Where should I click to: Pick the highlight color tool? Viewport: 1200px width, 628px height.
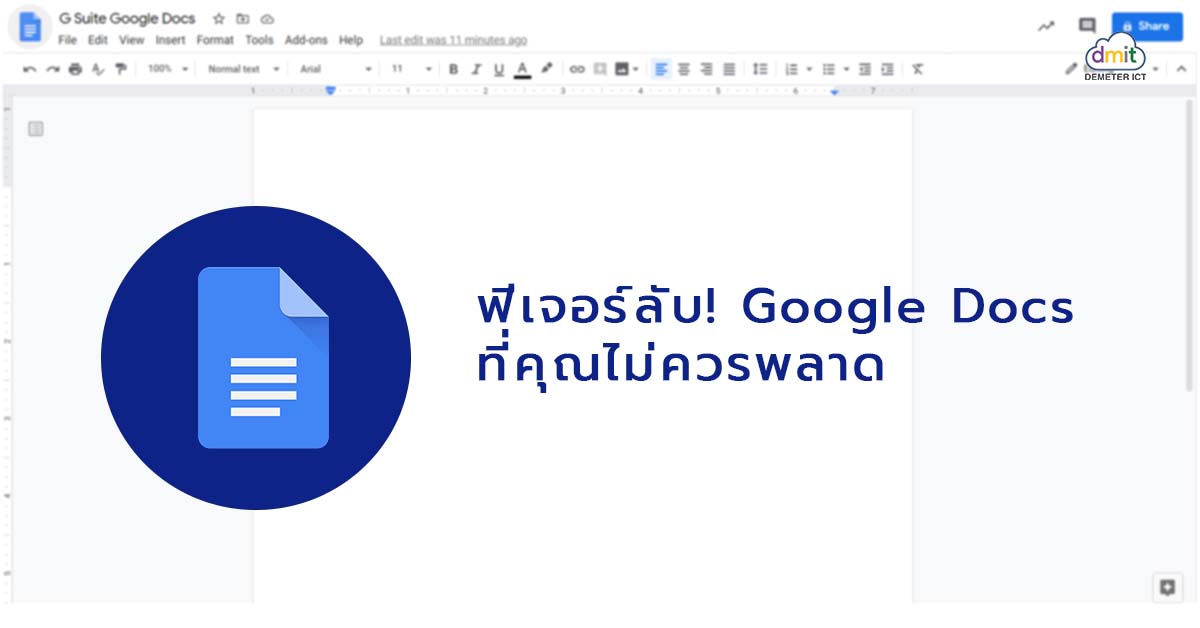[546, 69]
